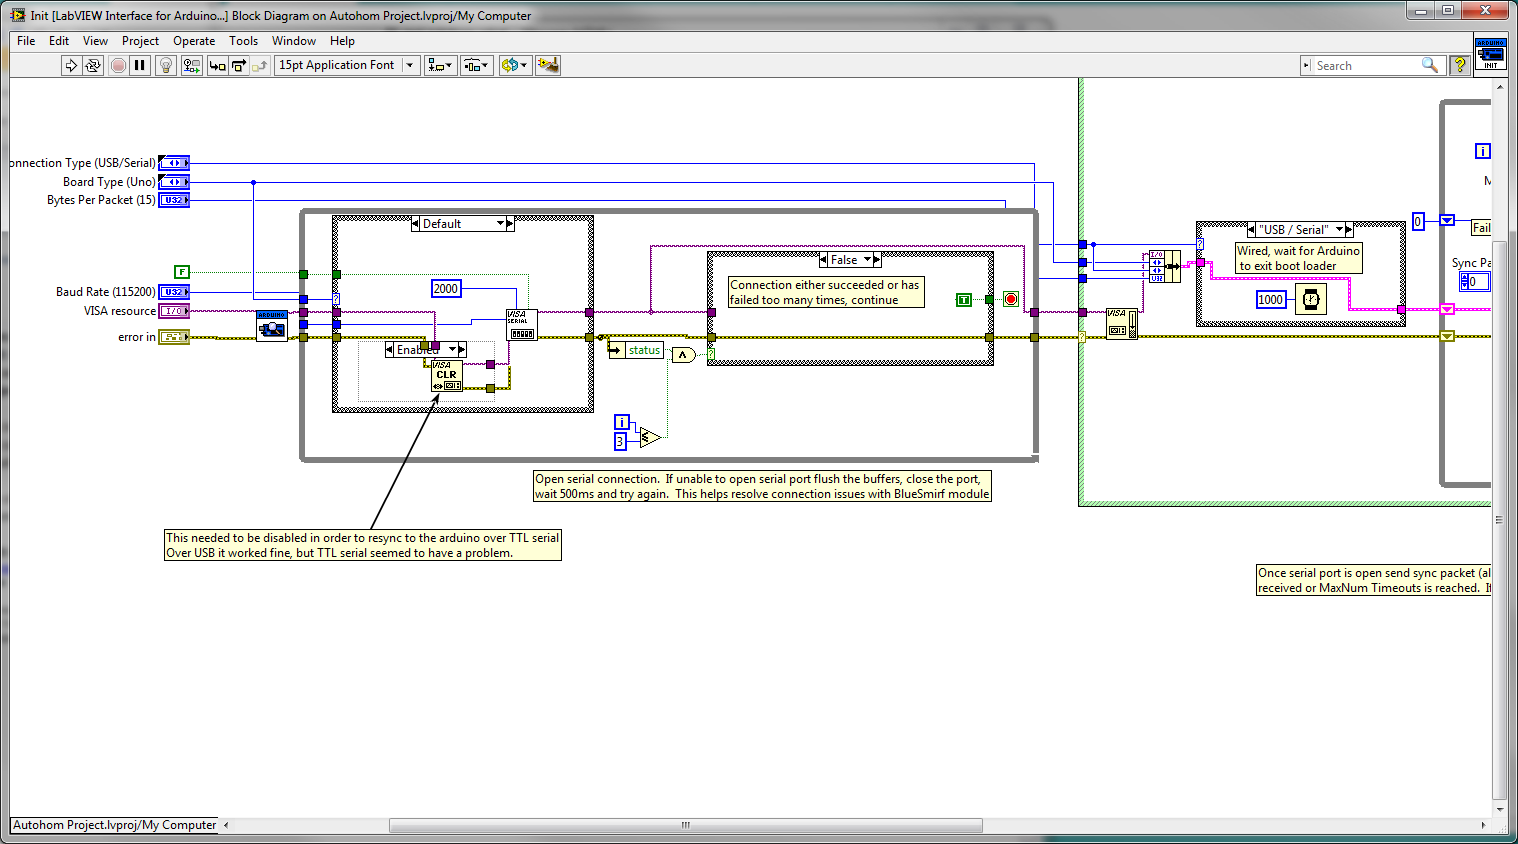1518x844 pixels.
Task: Open the View menu
Action: point(95,41)
